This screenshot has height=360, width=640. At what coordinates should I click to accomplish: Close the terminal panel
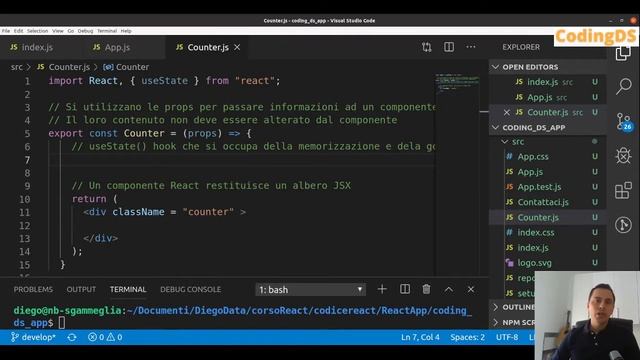pyautogui.click(x=471, y=289)
